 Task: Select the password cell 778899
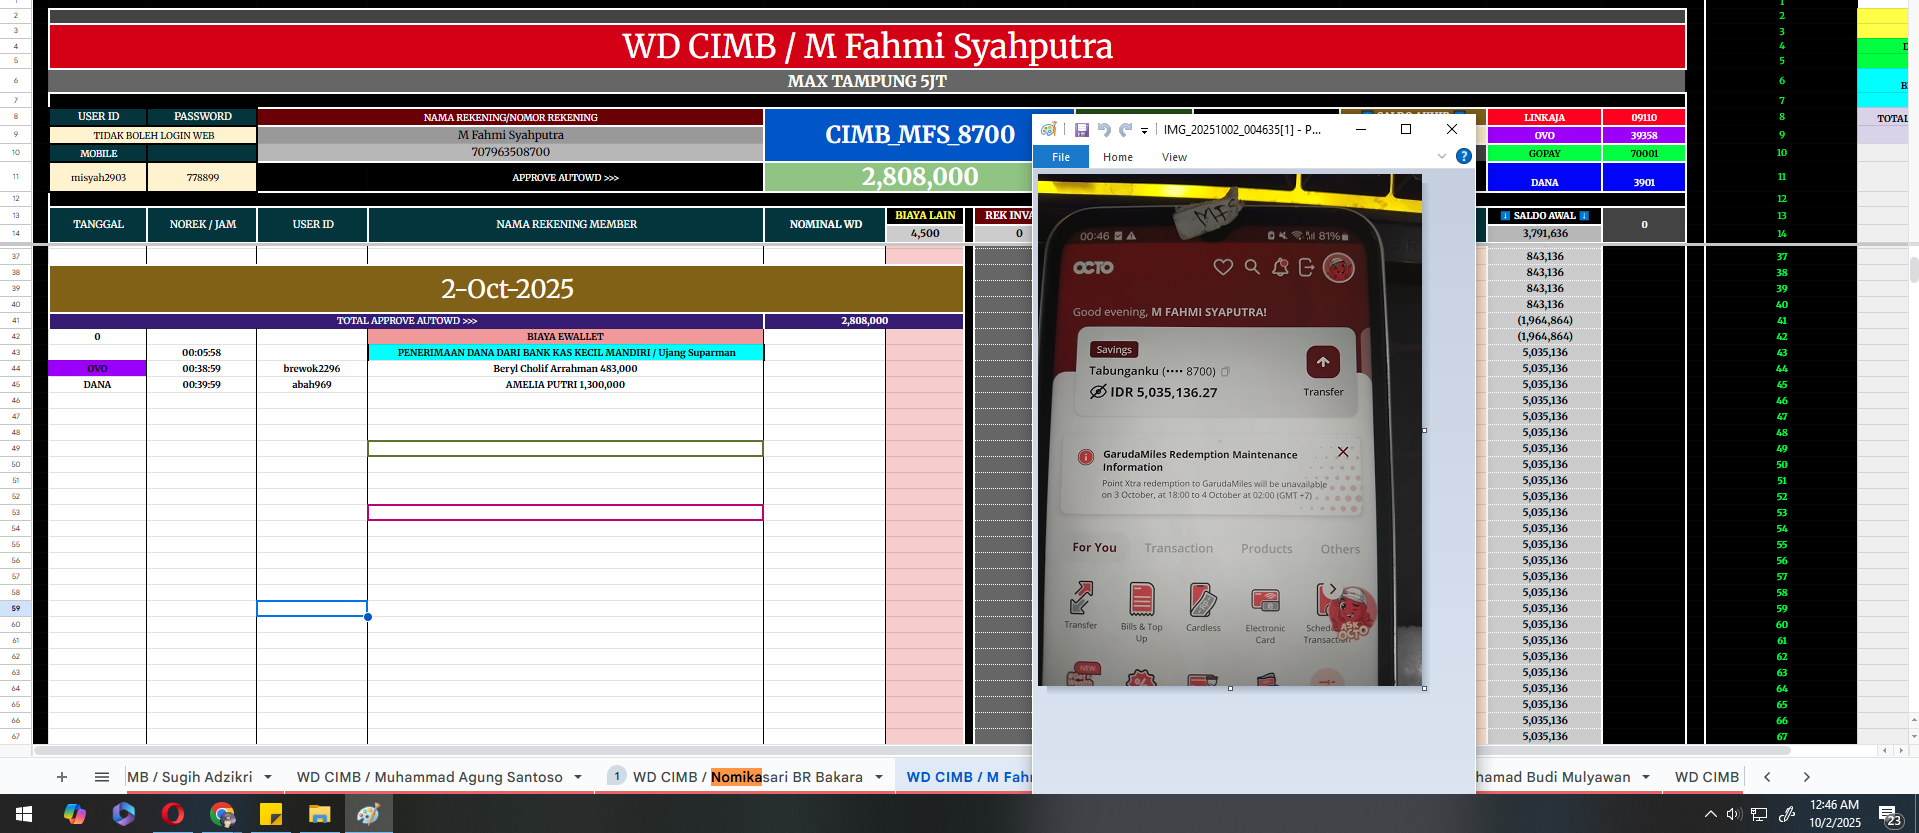click(x=203, y=177)
